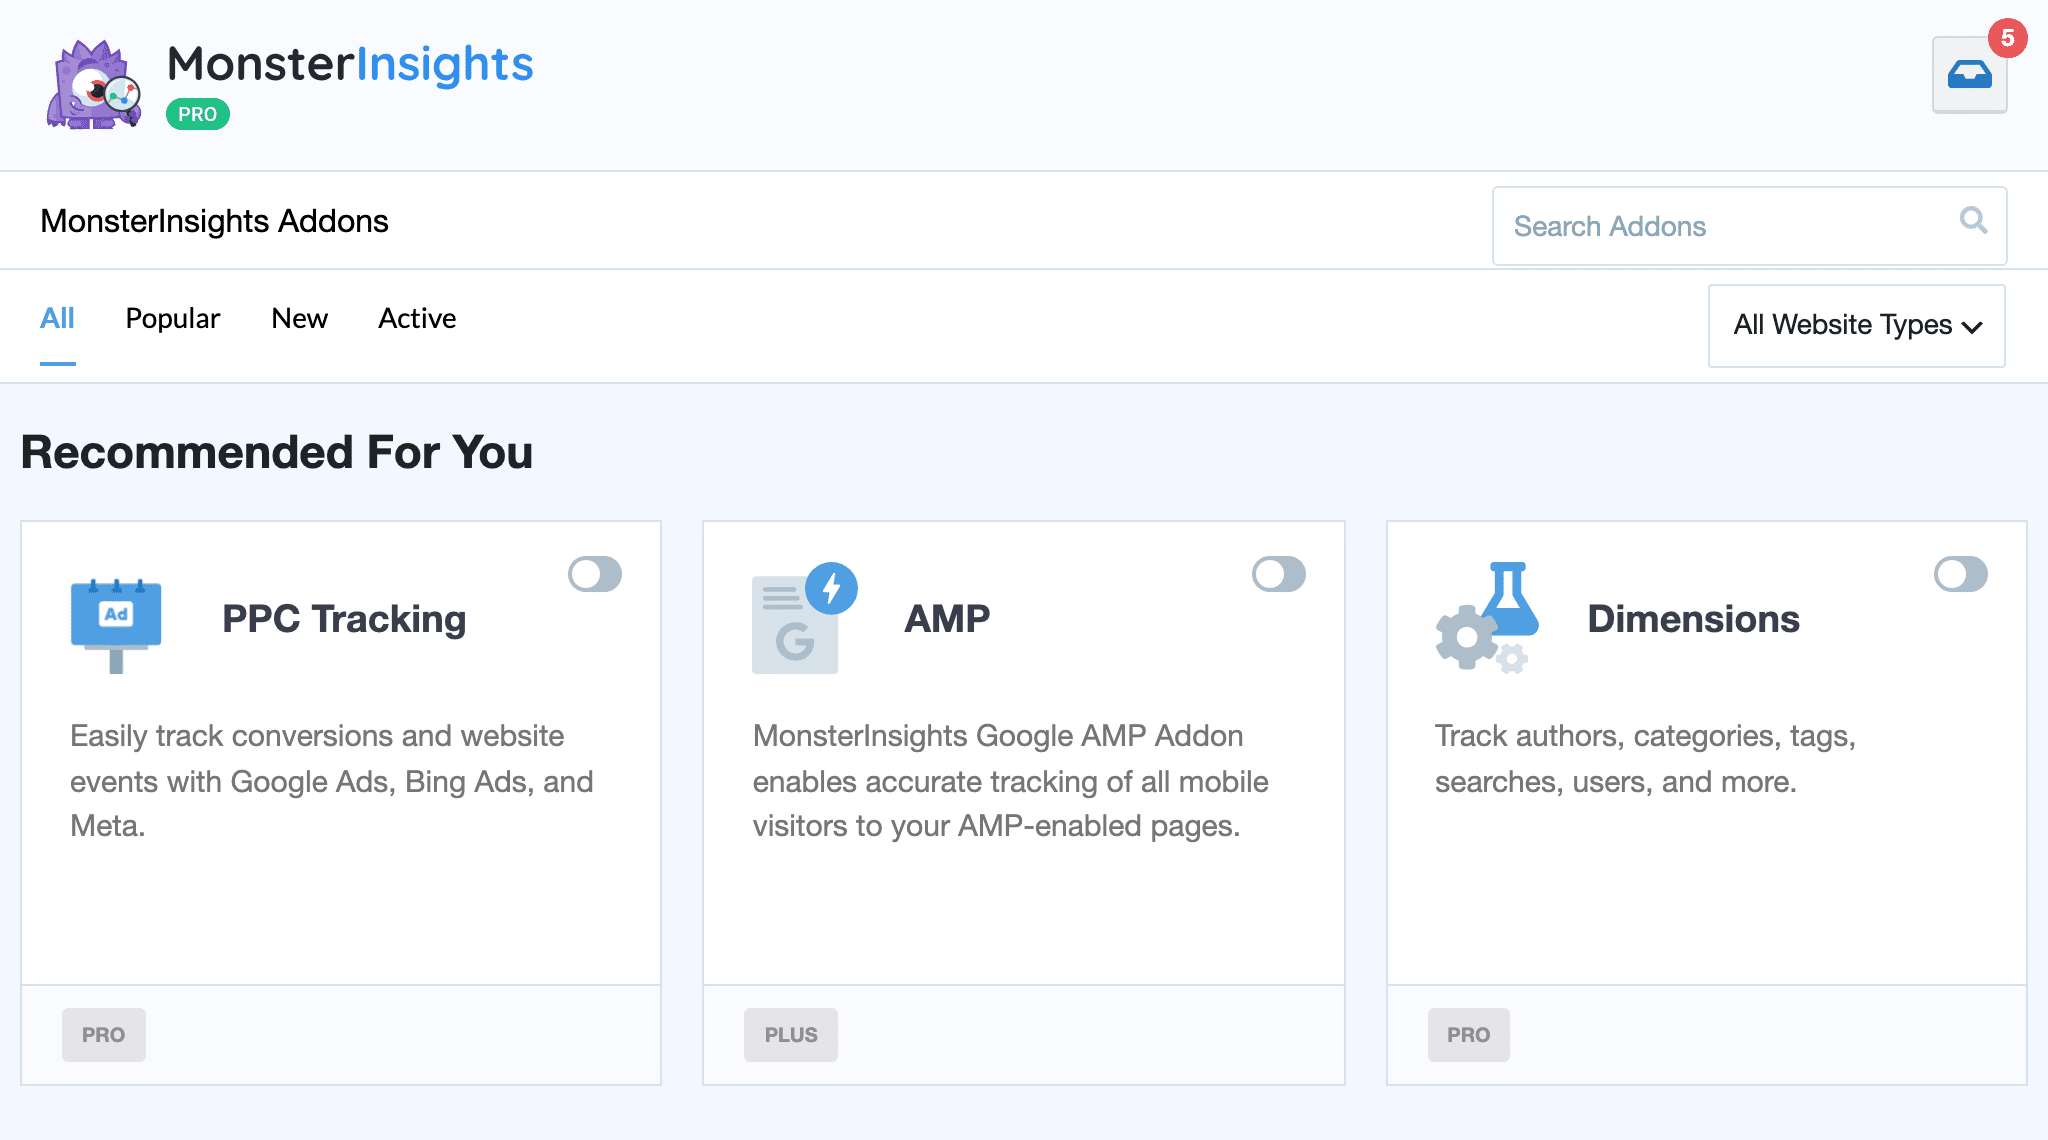Click the PPC Tracking billboard ad icon
The image size is (2048, 1140).
(116, 625)
